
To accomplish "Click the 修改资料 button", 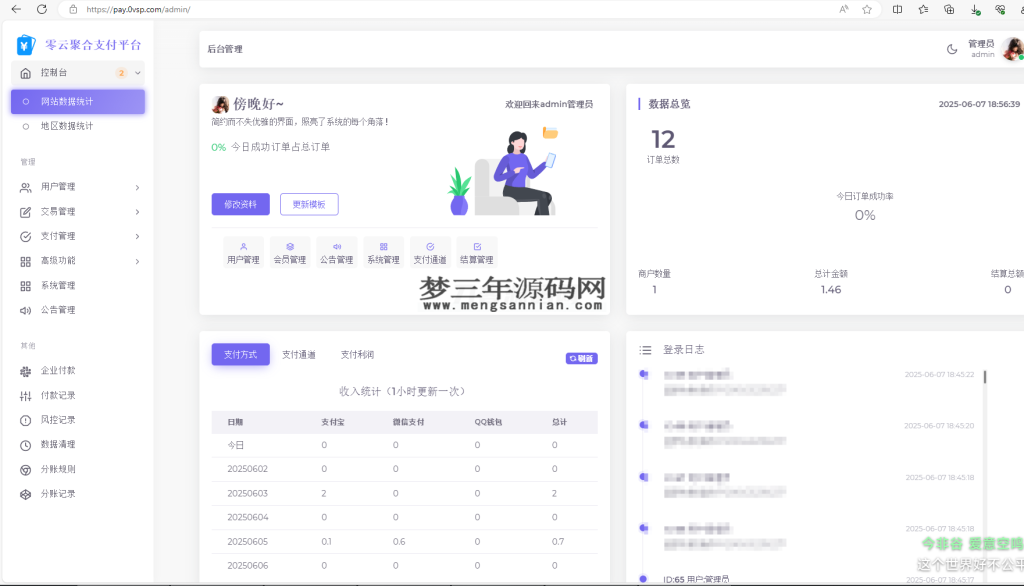I will point(239,204).
